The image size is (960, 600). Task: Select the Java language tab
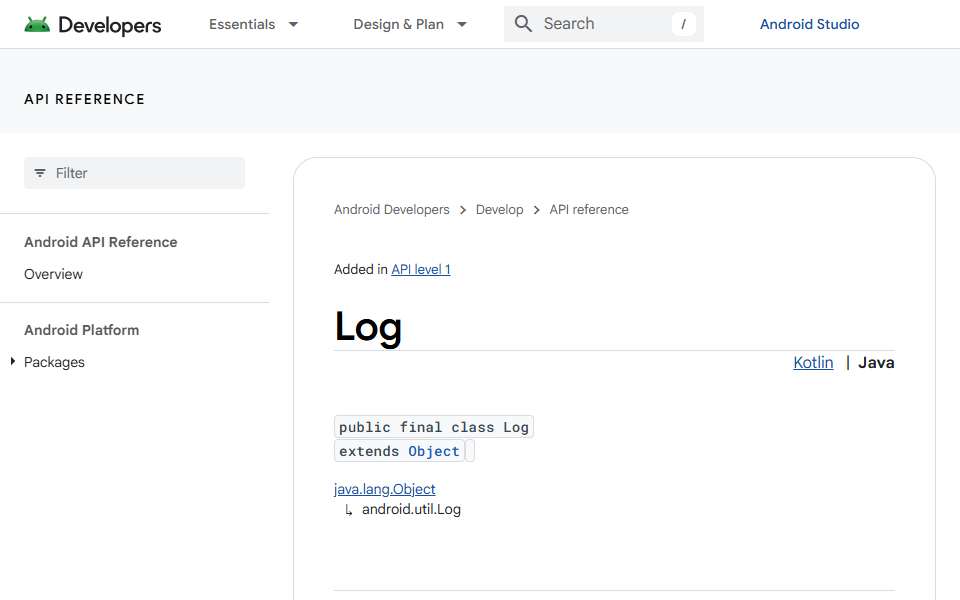(x=876, y=362)
